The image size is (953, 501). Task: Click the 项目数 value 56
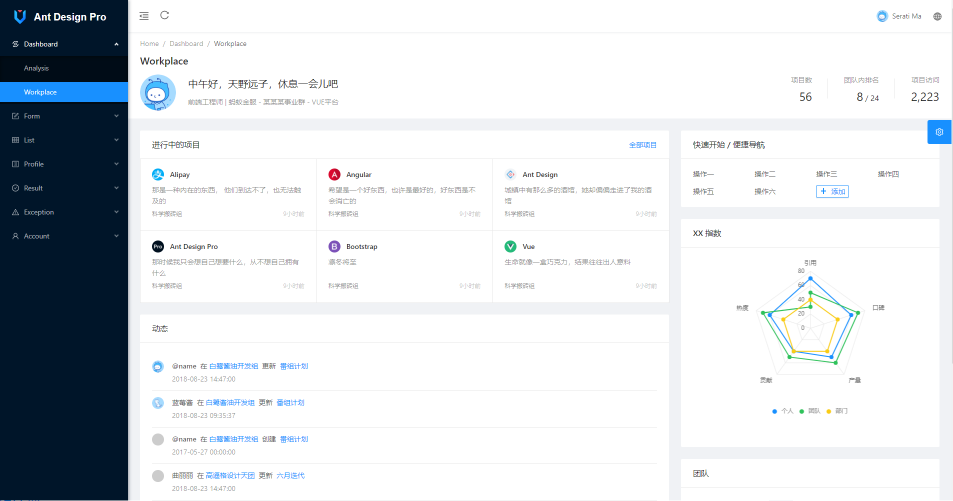click(805, 97)
